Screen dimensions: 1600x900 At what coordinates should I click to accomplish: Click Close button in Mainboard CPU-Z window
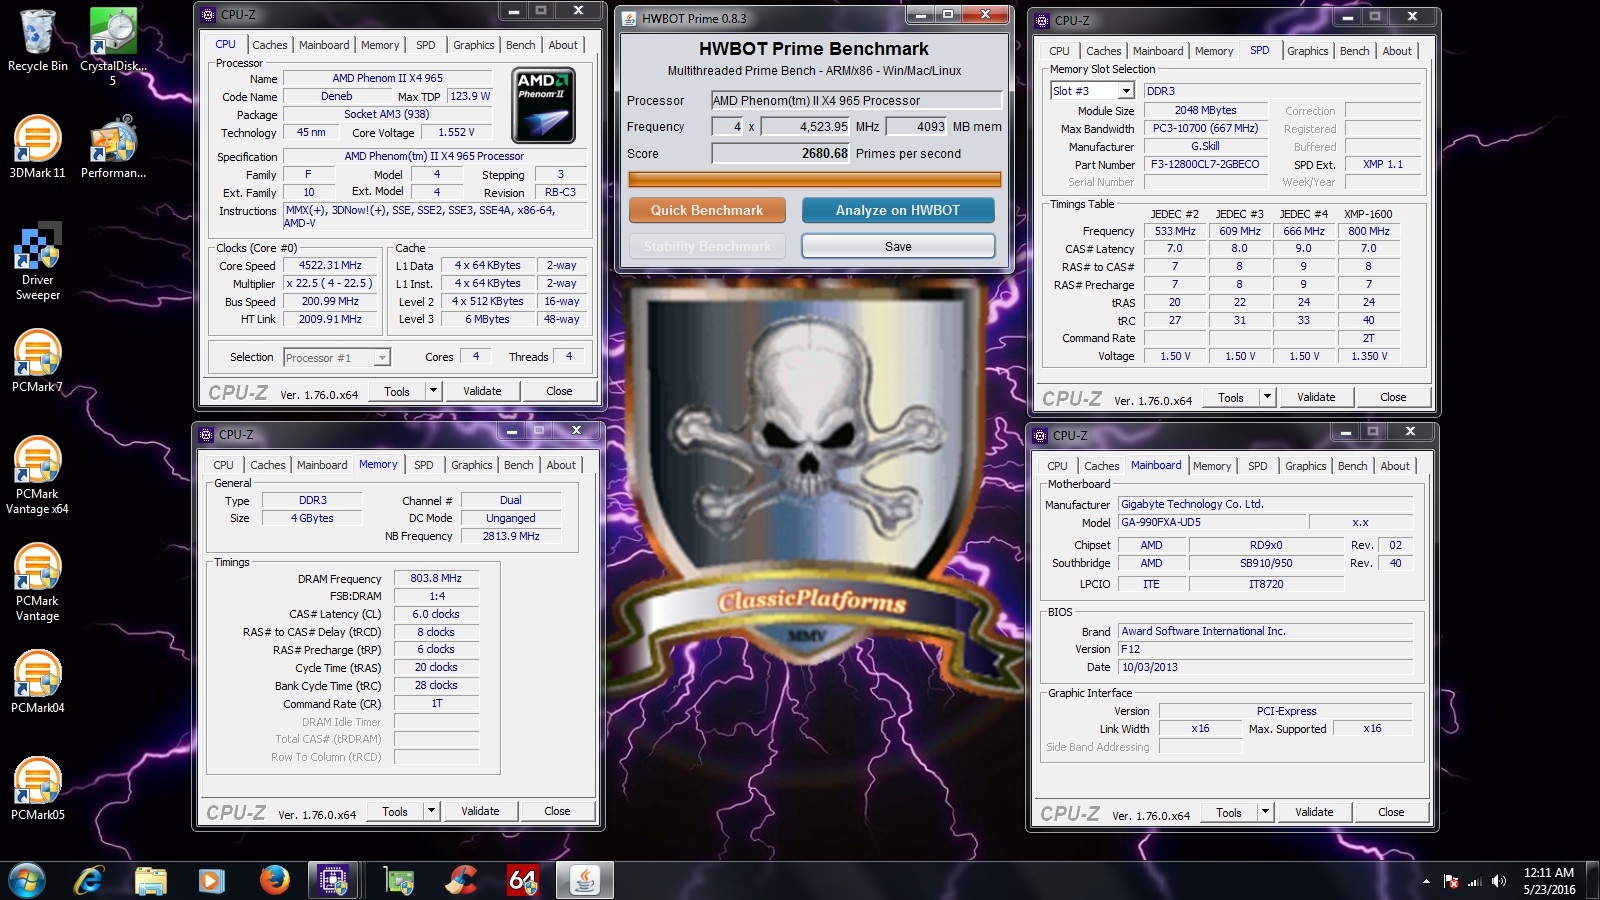[x=1391, y=812]
